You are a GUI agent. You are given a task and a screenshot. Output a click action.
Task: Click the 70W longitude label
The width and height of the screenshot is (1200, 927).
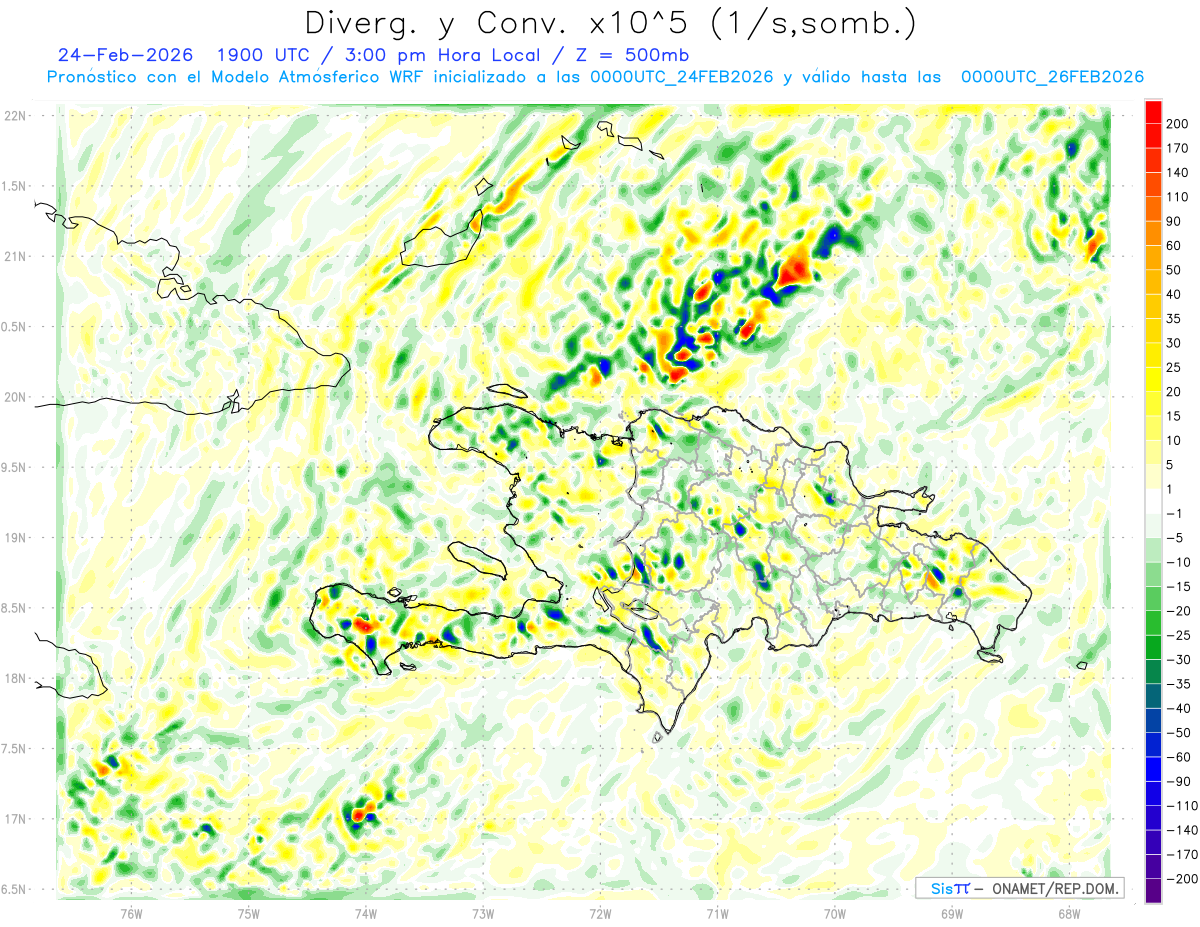pos(835,913)
